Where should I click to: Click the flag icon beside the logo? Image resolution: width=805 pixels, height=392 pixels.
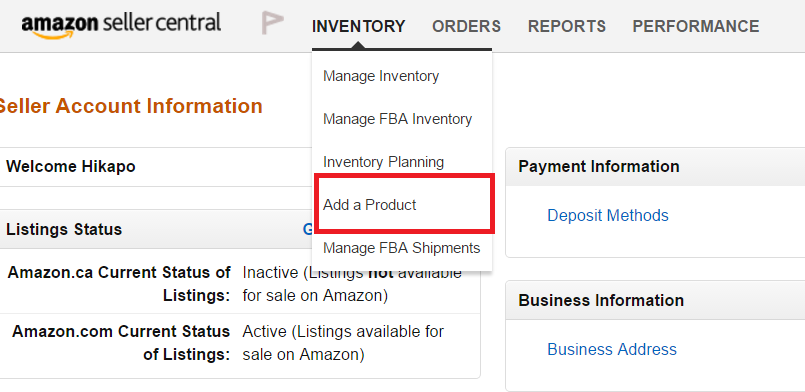coord(272,23)
